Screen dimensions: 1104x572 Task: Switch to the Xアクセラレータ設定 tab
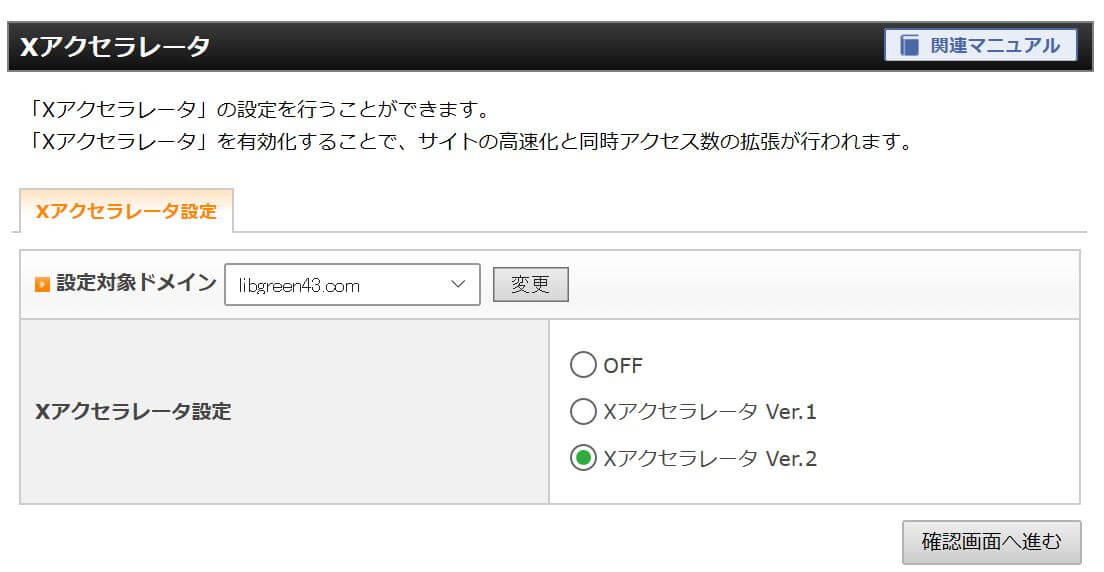126,211
